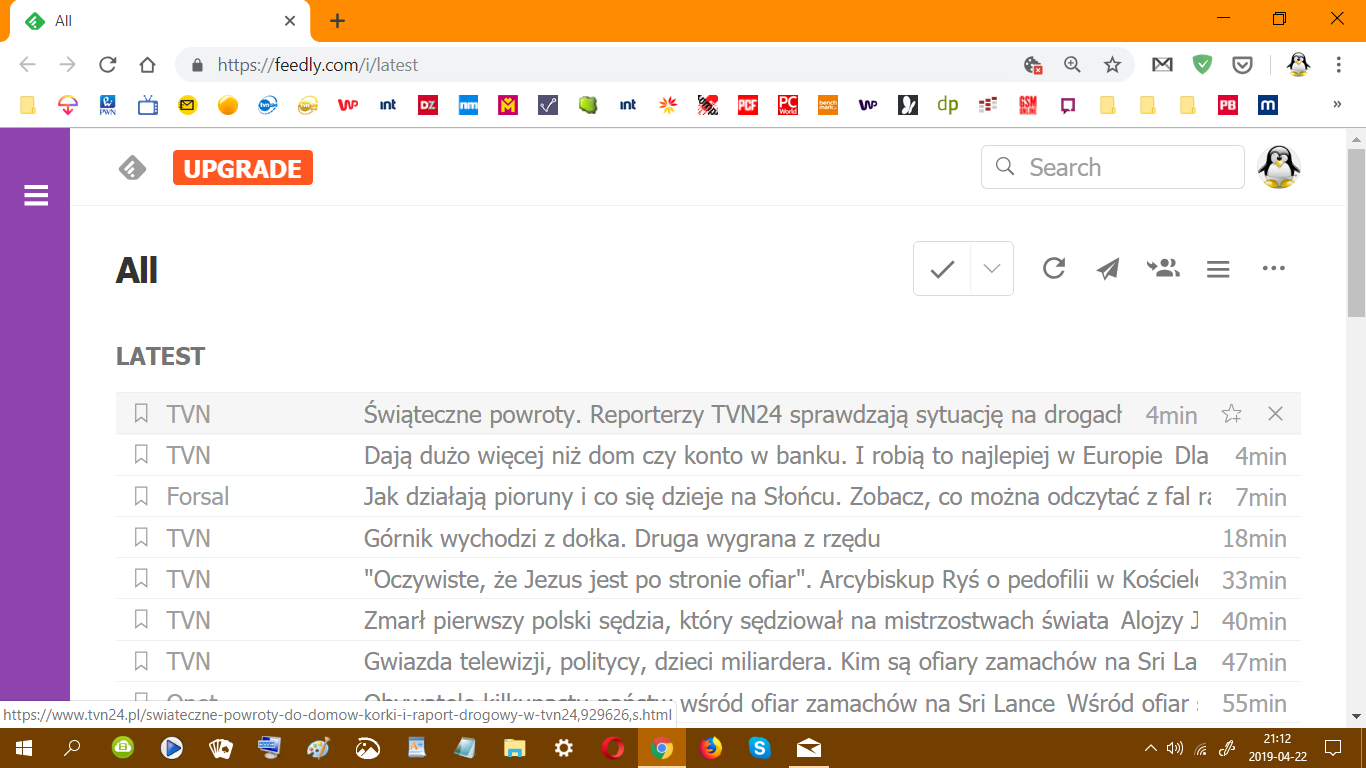
Task: Star the Świąteczne powroty article
Action: pyautogui.click(x=1232, y=414)
